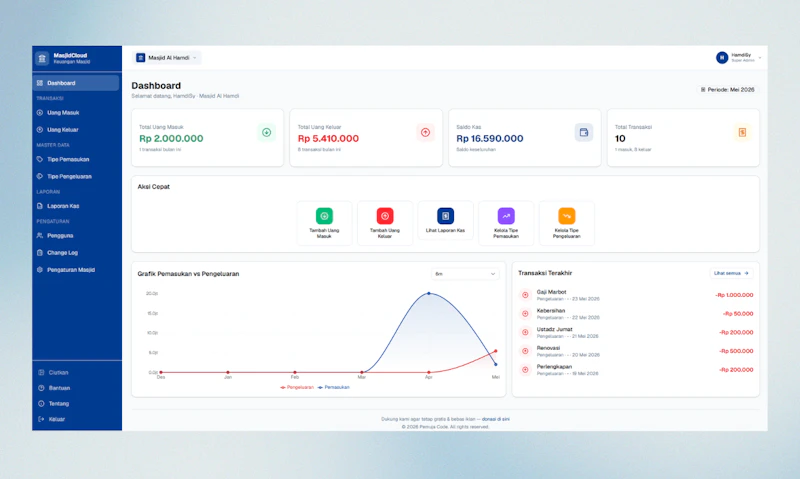Click Tambah Uang Keluar red icon
The width and height of the screenshot is (800, 479).
(385, 216)
